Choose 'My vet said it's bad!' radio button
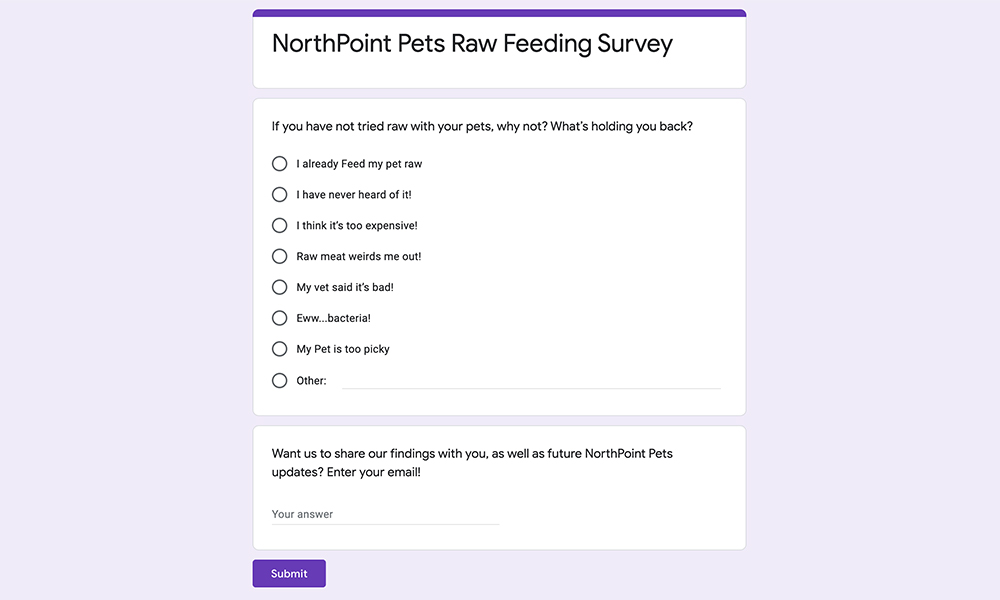The width and height of the screenshot is (1000, 600). tap(279, 287)
